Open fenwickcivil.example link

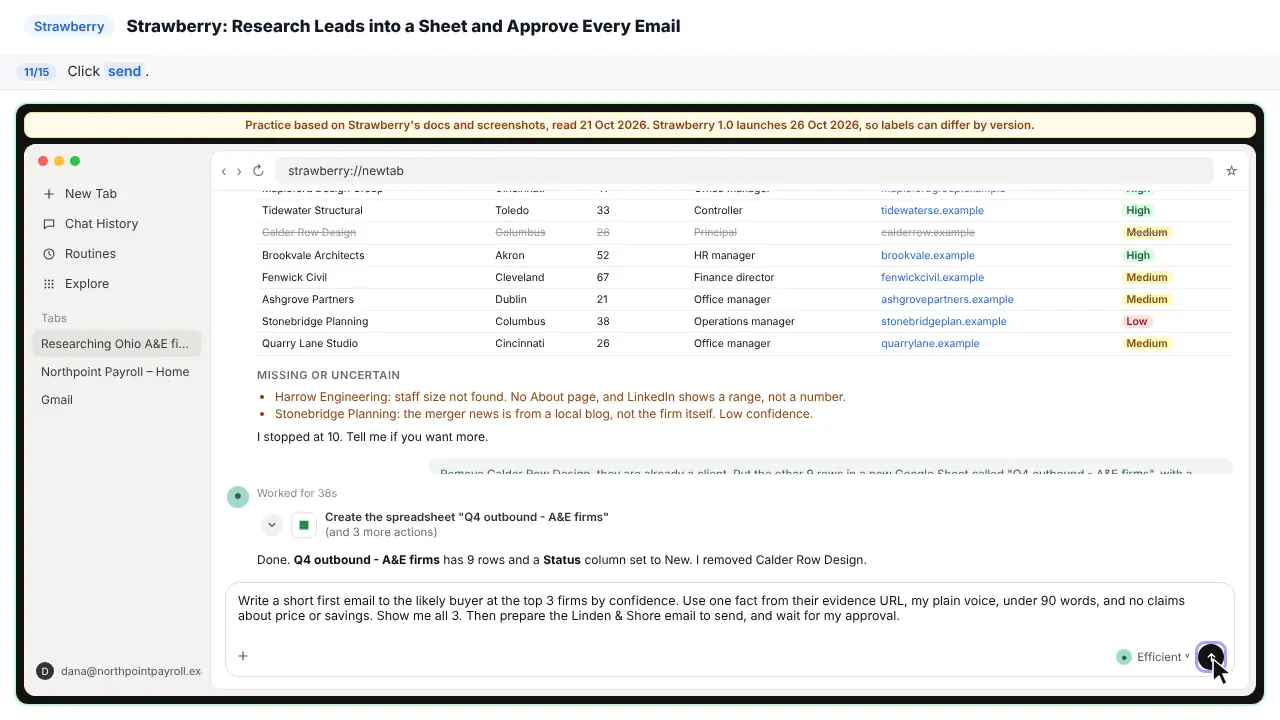tap(932, 277)
